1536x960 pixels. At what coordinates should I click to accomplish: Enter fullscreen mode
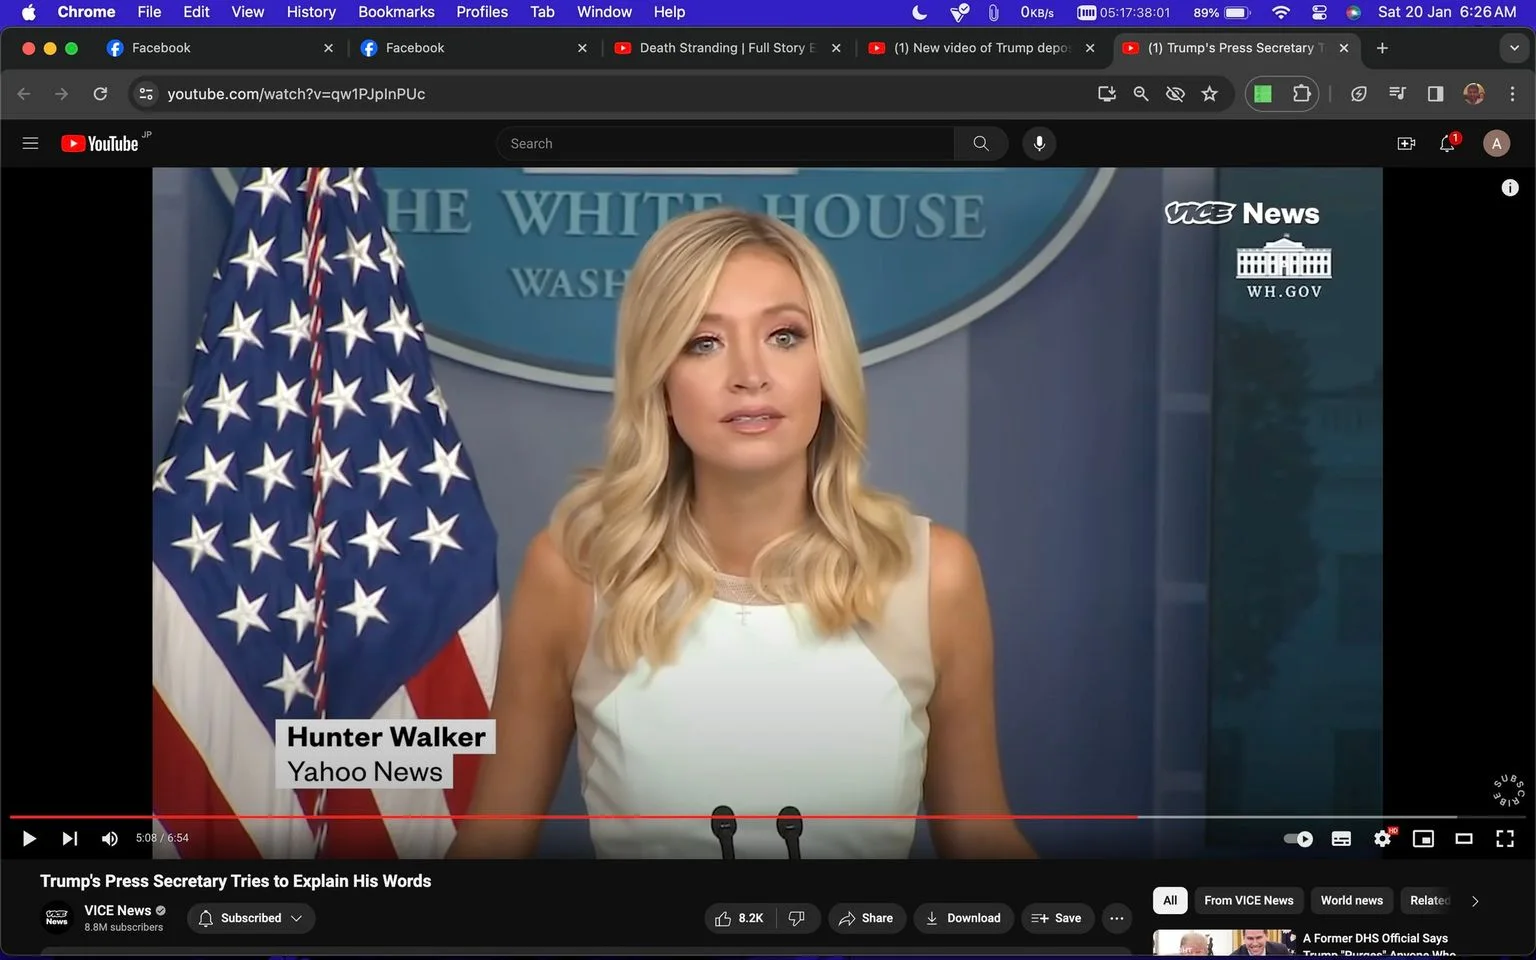click(1505, 839)
